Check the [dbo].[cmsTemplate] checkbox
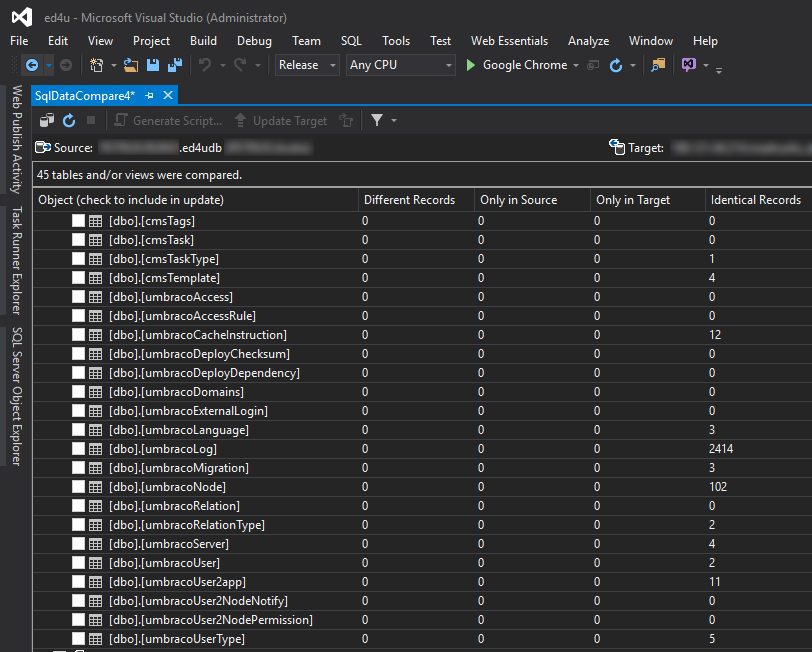Screen dimensions: 812x652 78,278
